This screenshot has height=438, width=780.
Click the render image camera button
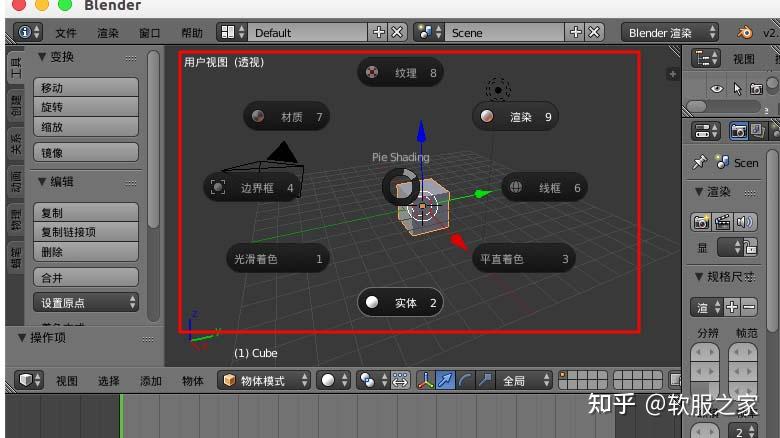[701, 222]
